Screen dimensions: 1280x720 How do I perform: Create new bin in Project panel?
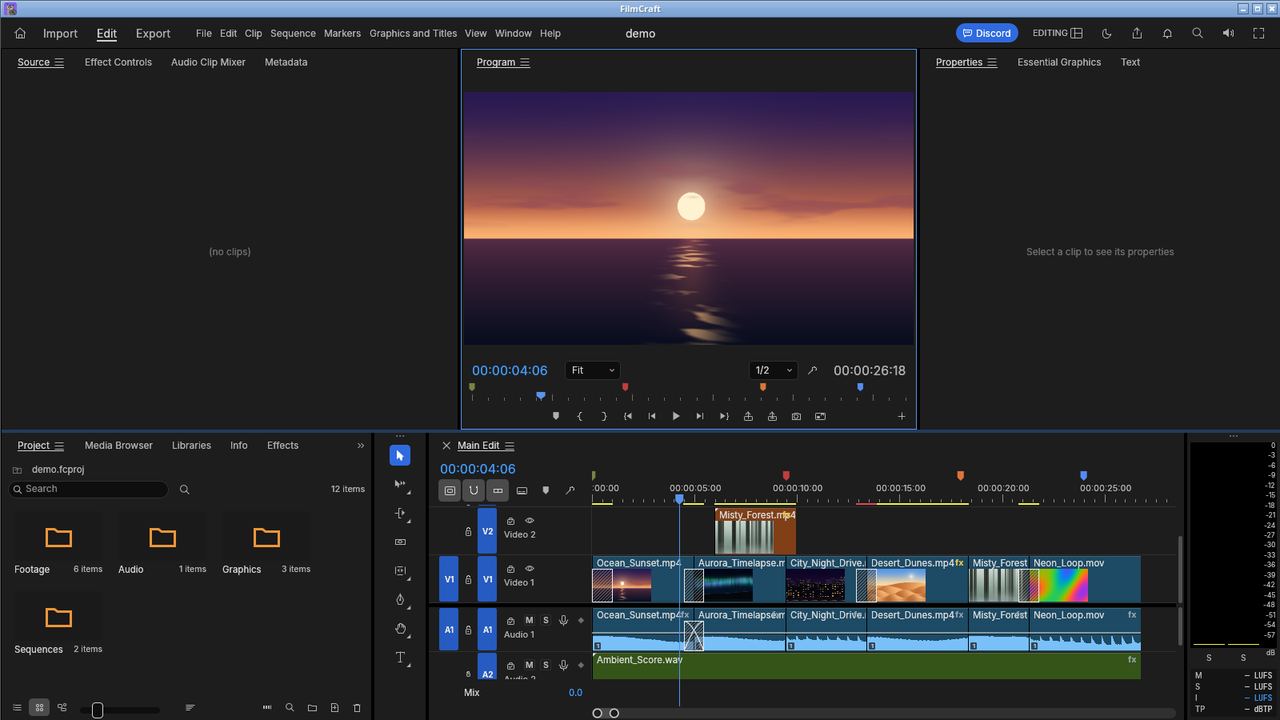point(312,708)
